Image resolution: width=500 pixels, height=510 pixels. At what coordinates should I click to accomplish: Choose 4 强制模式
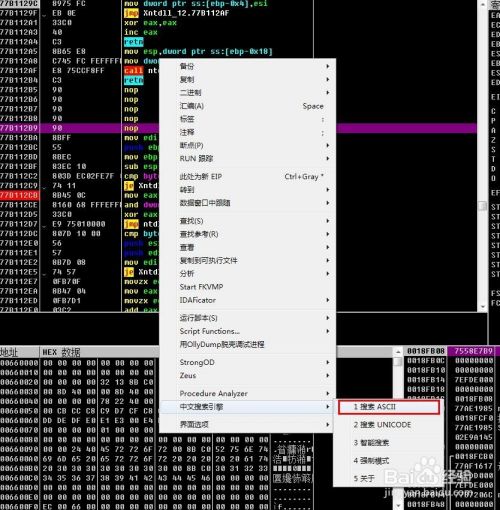pos(389,461)
